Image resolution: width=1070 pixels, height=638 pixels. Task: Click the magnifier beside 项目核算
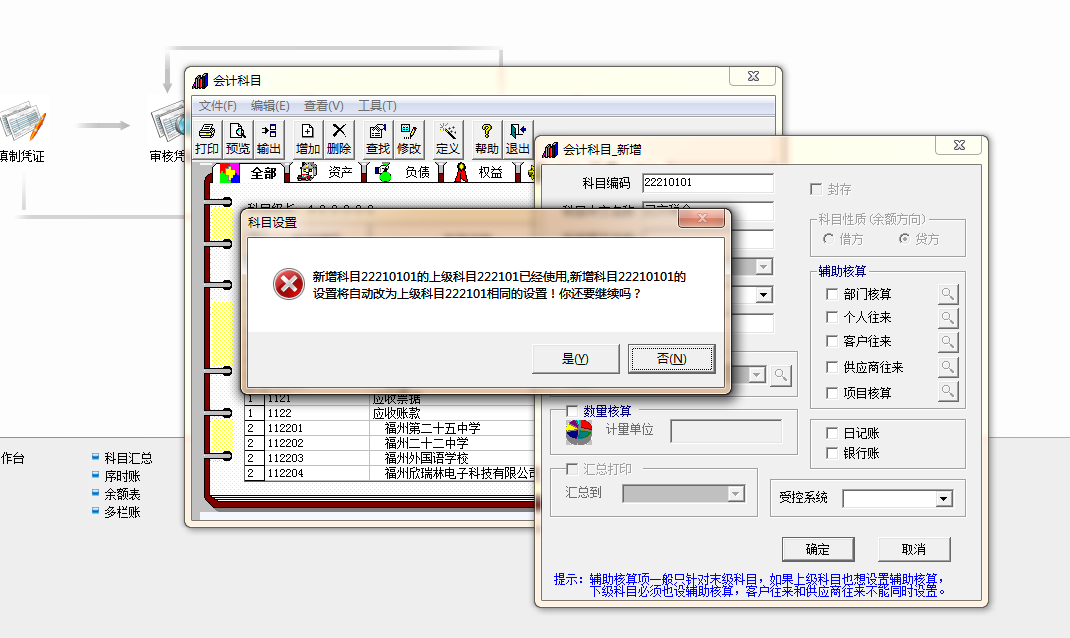click(x=947, y=392)
